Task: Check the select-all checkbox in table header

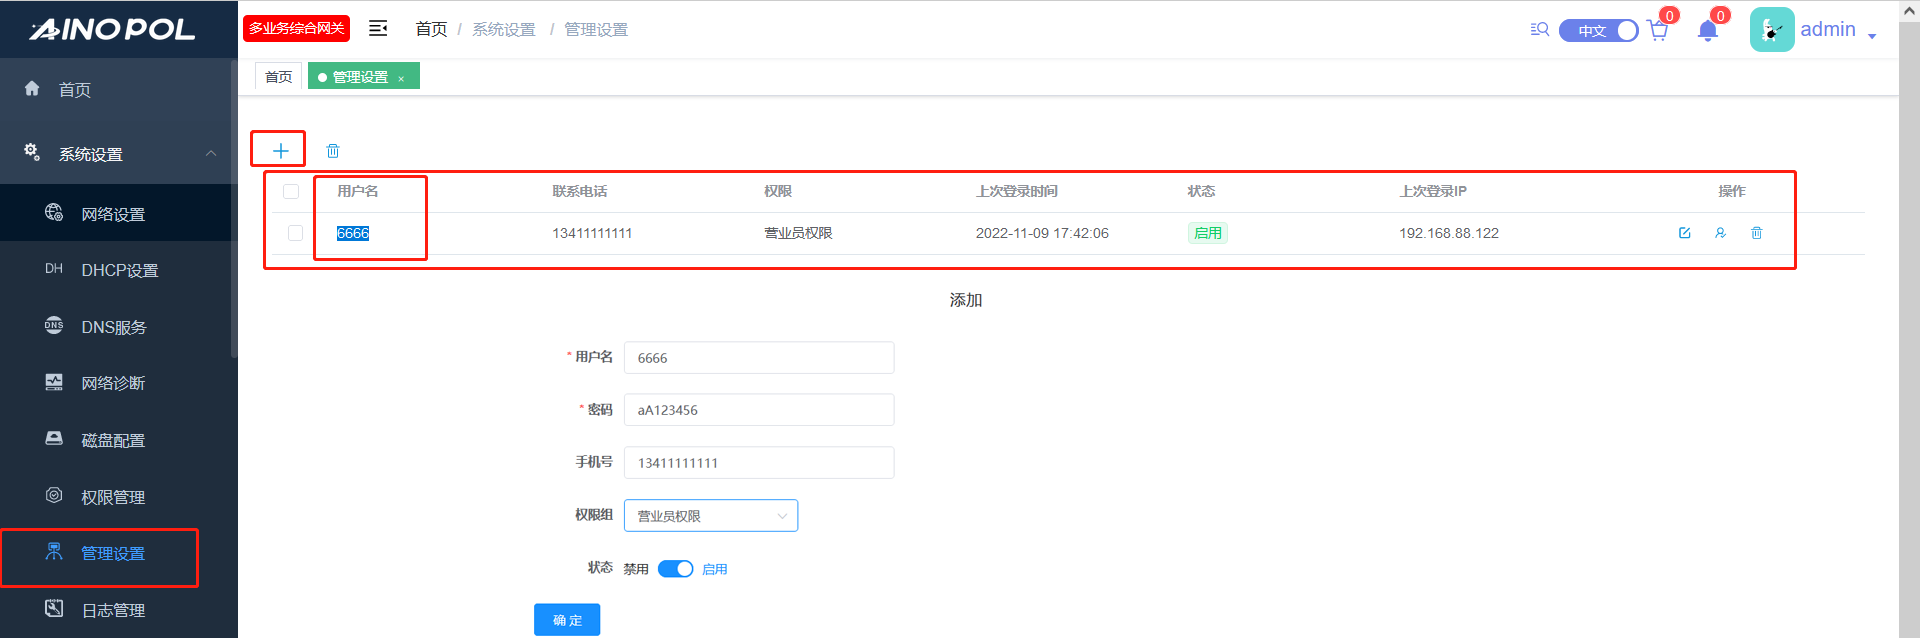Action: pyautogui.click(x=291, y=192)
